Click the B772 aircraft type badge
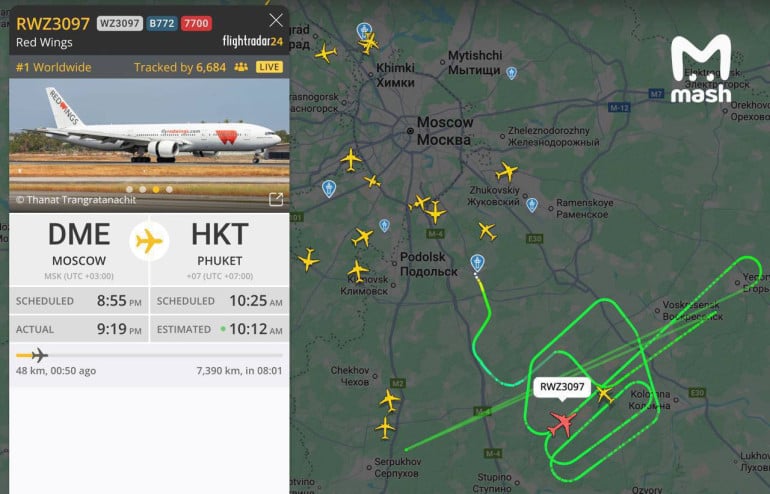The image size is (770, 494). [x=162, y=23]
